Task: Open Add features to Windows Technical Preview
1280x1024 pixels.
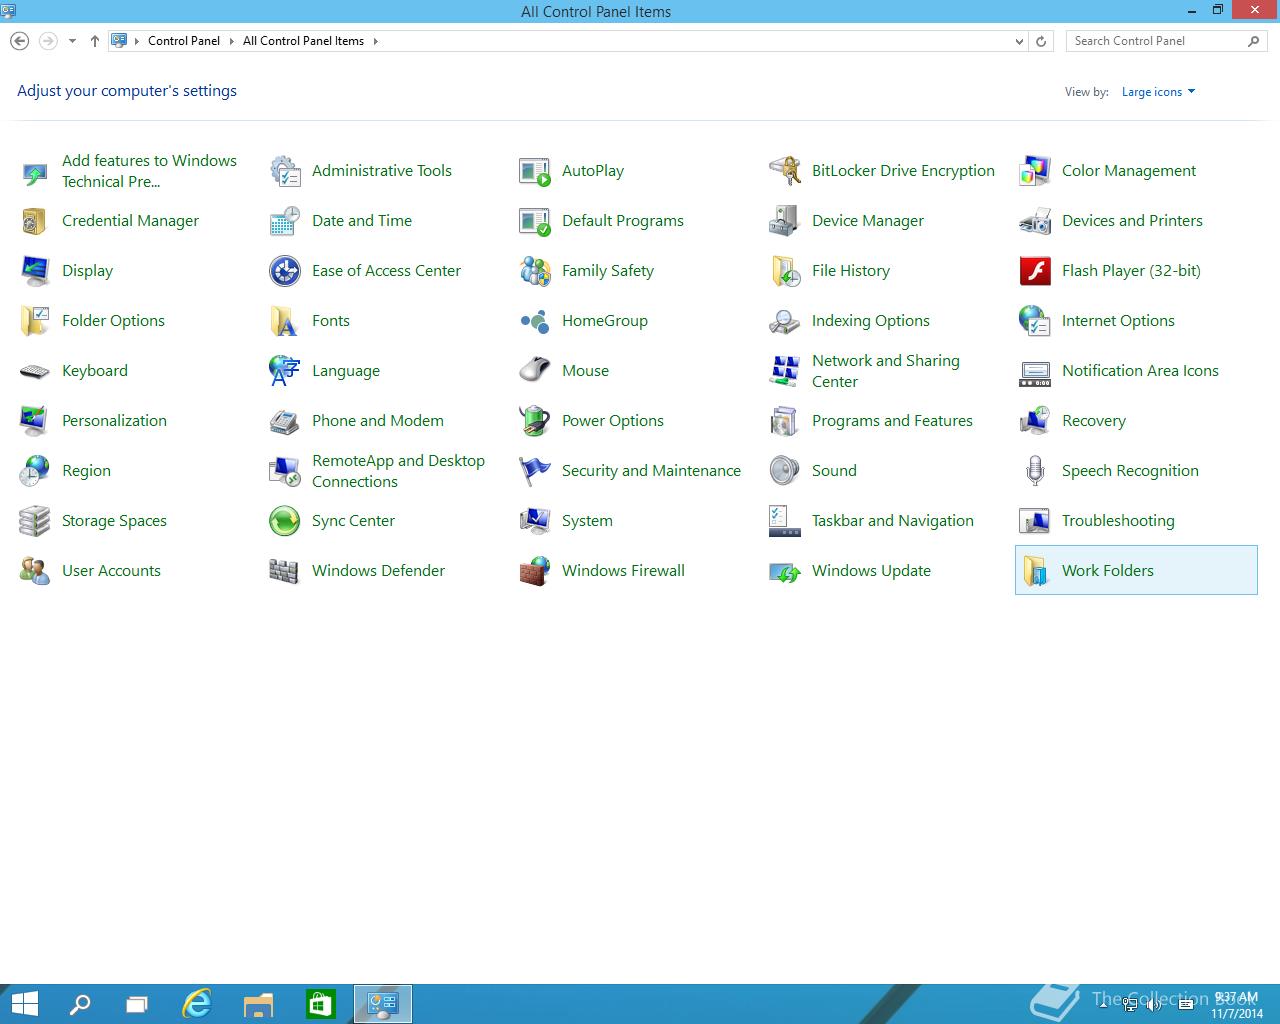Action: pos(149,171)
